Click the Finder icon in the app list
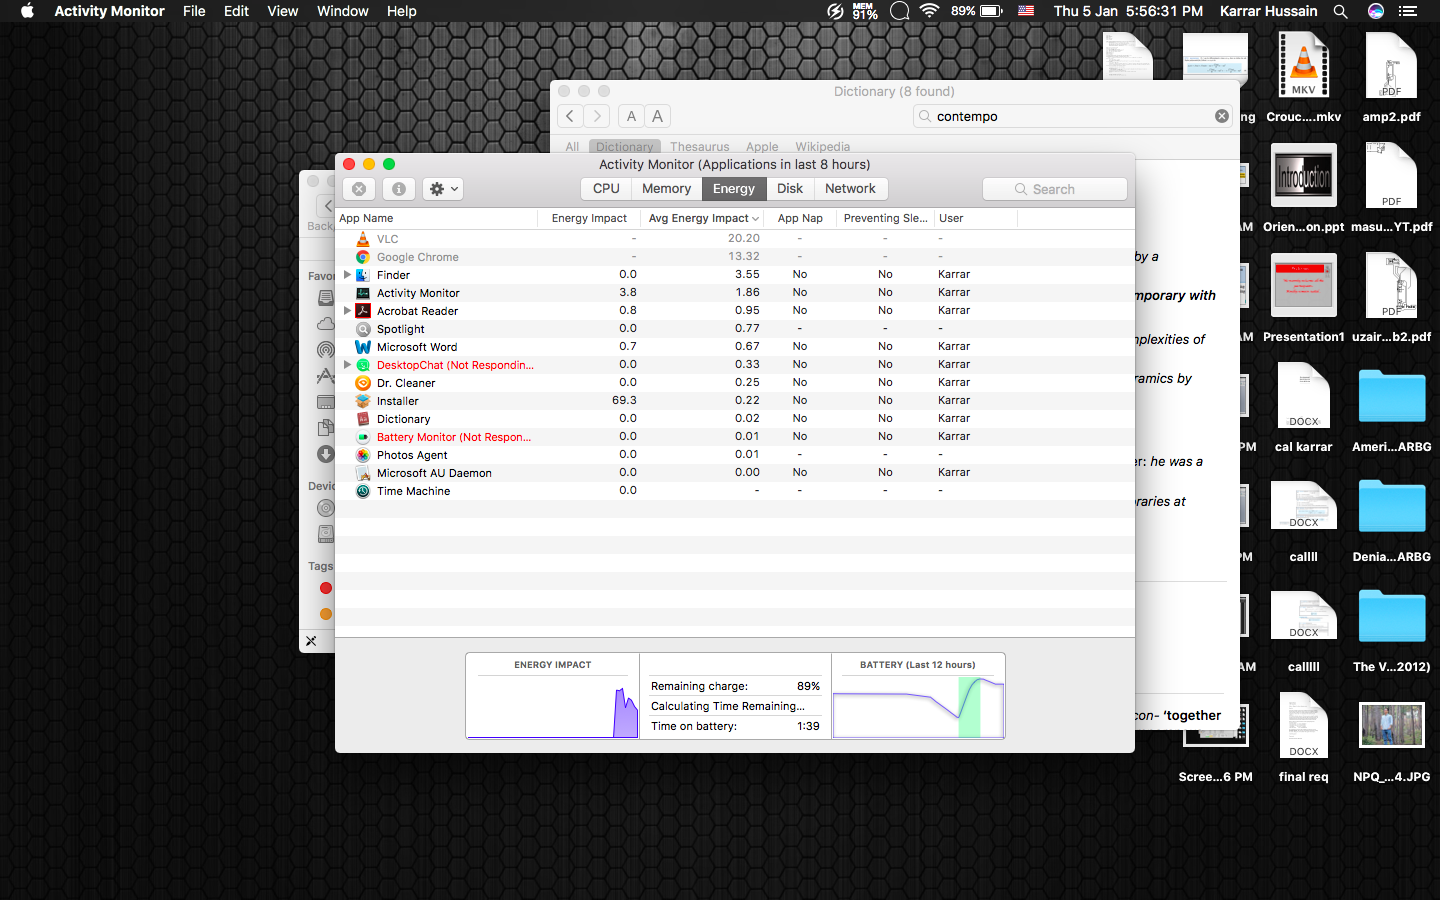The width and height of the screenshot is (1440, 900). [x=363, y=275]
